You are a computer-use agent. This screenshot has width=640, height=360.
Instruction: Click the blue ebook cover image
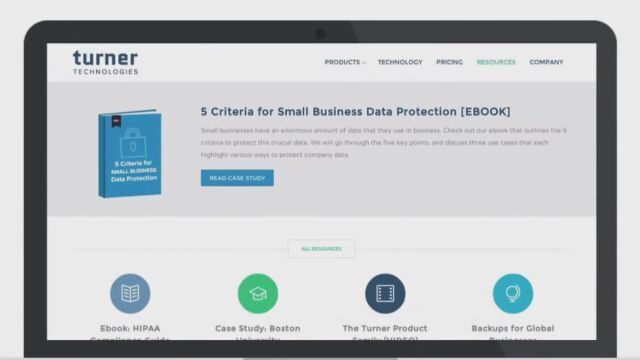pyautogui.click(x=130, y=153)
